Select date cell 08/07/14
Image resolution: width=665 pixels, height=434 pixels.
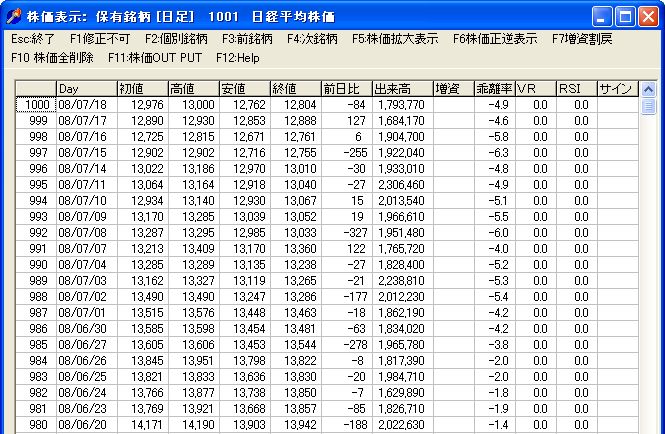87,169
